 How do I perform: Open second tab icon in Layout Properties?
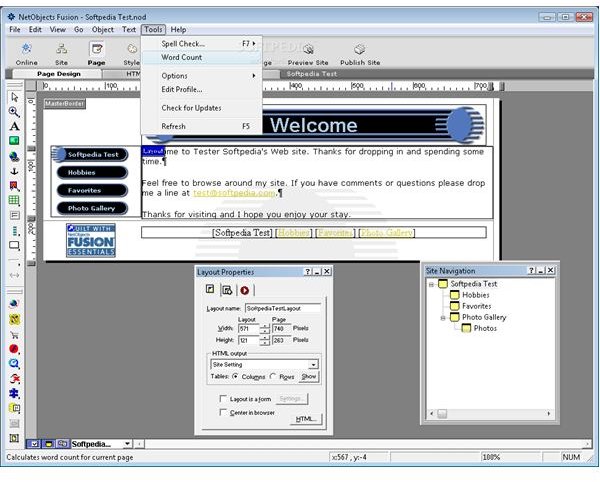(x=227, y=290)
